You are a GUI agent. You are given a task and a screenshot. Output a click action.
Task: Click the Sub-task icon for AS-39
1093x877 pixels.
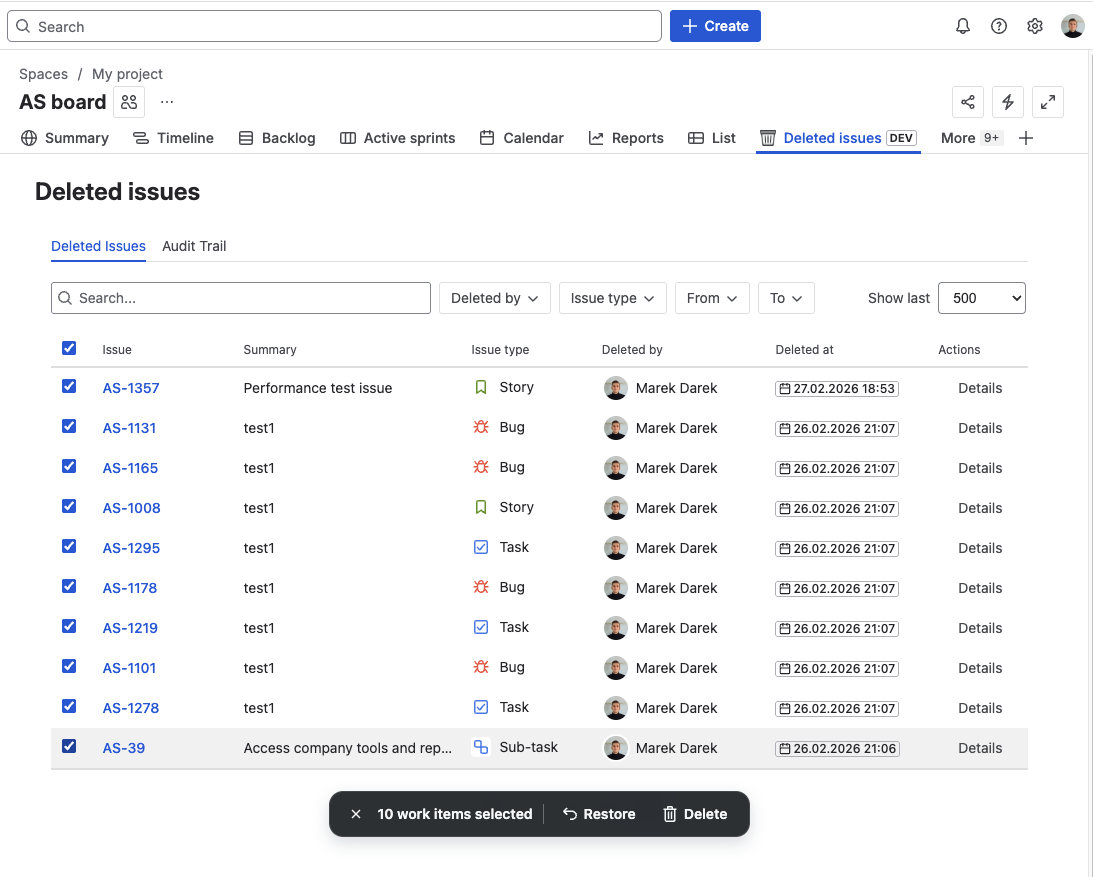[480, 747]
